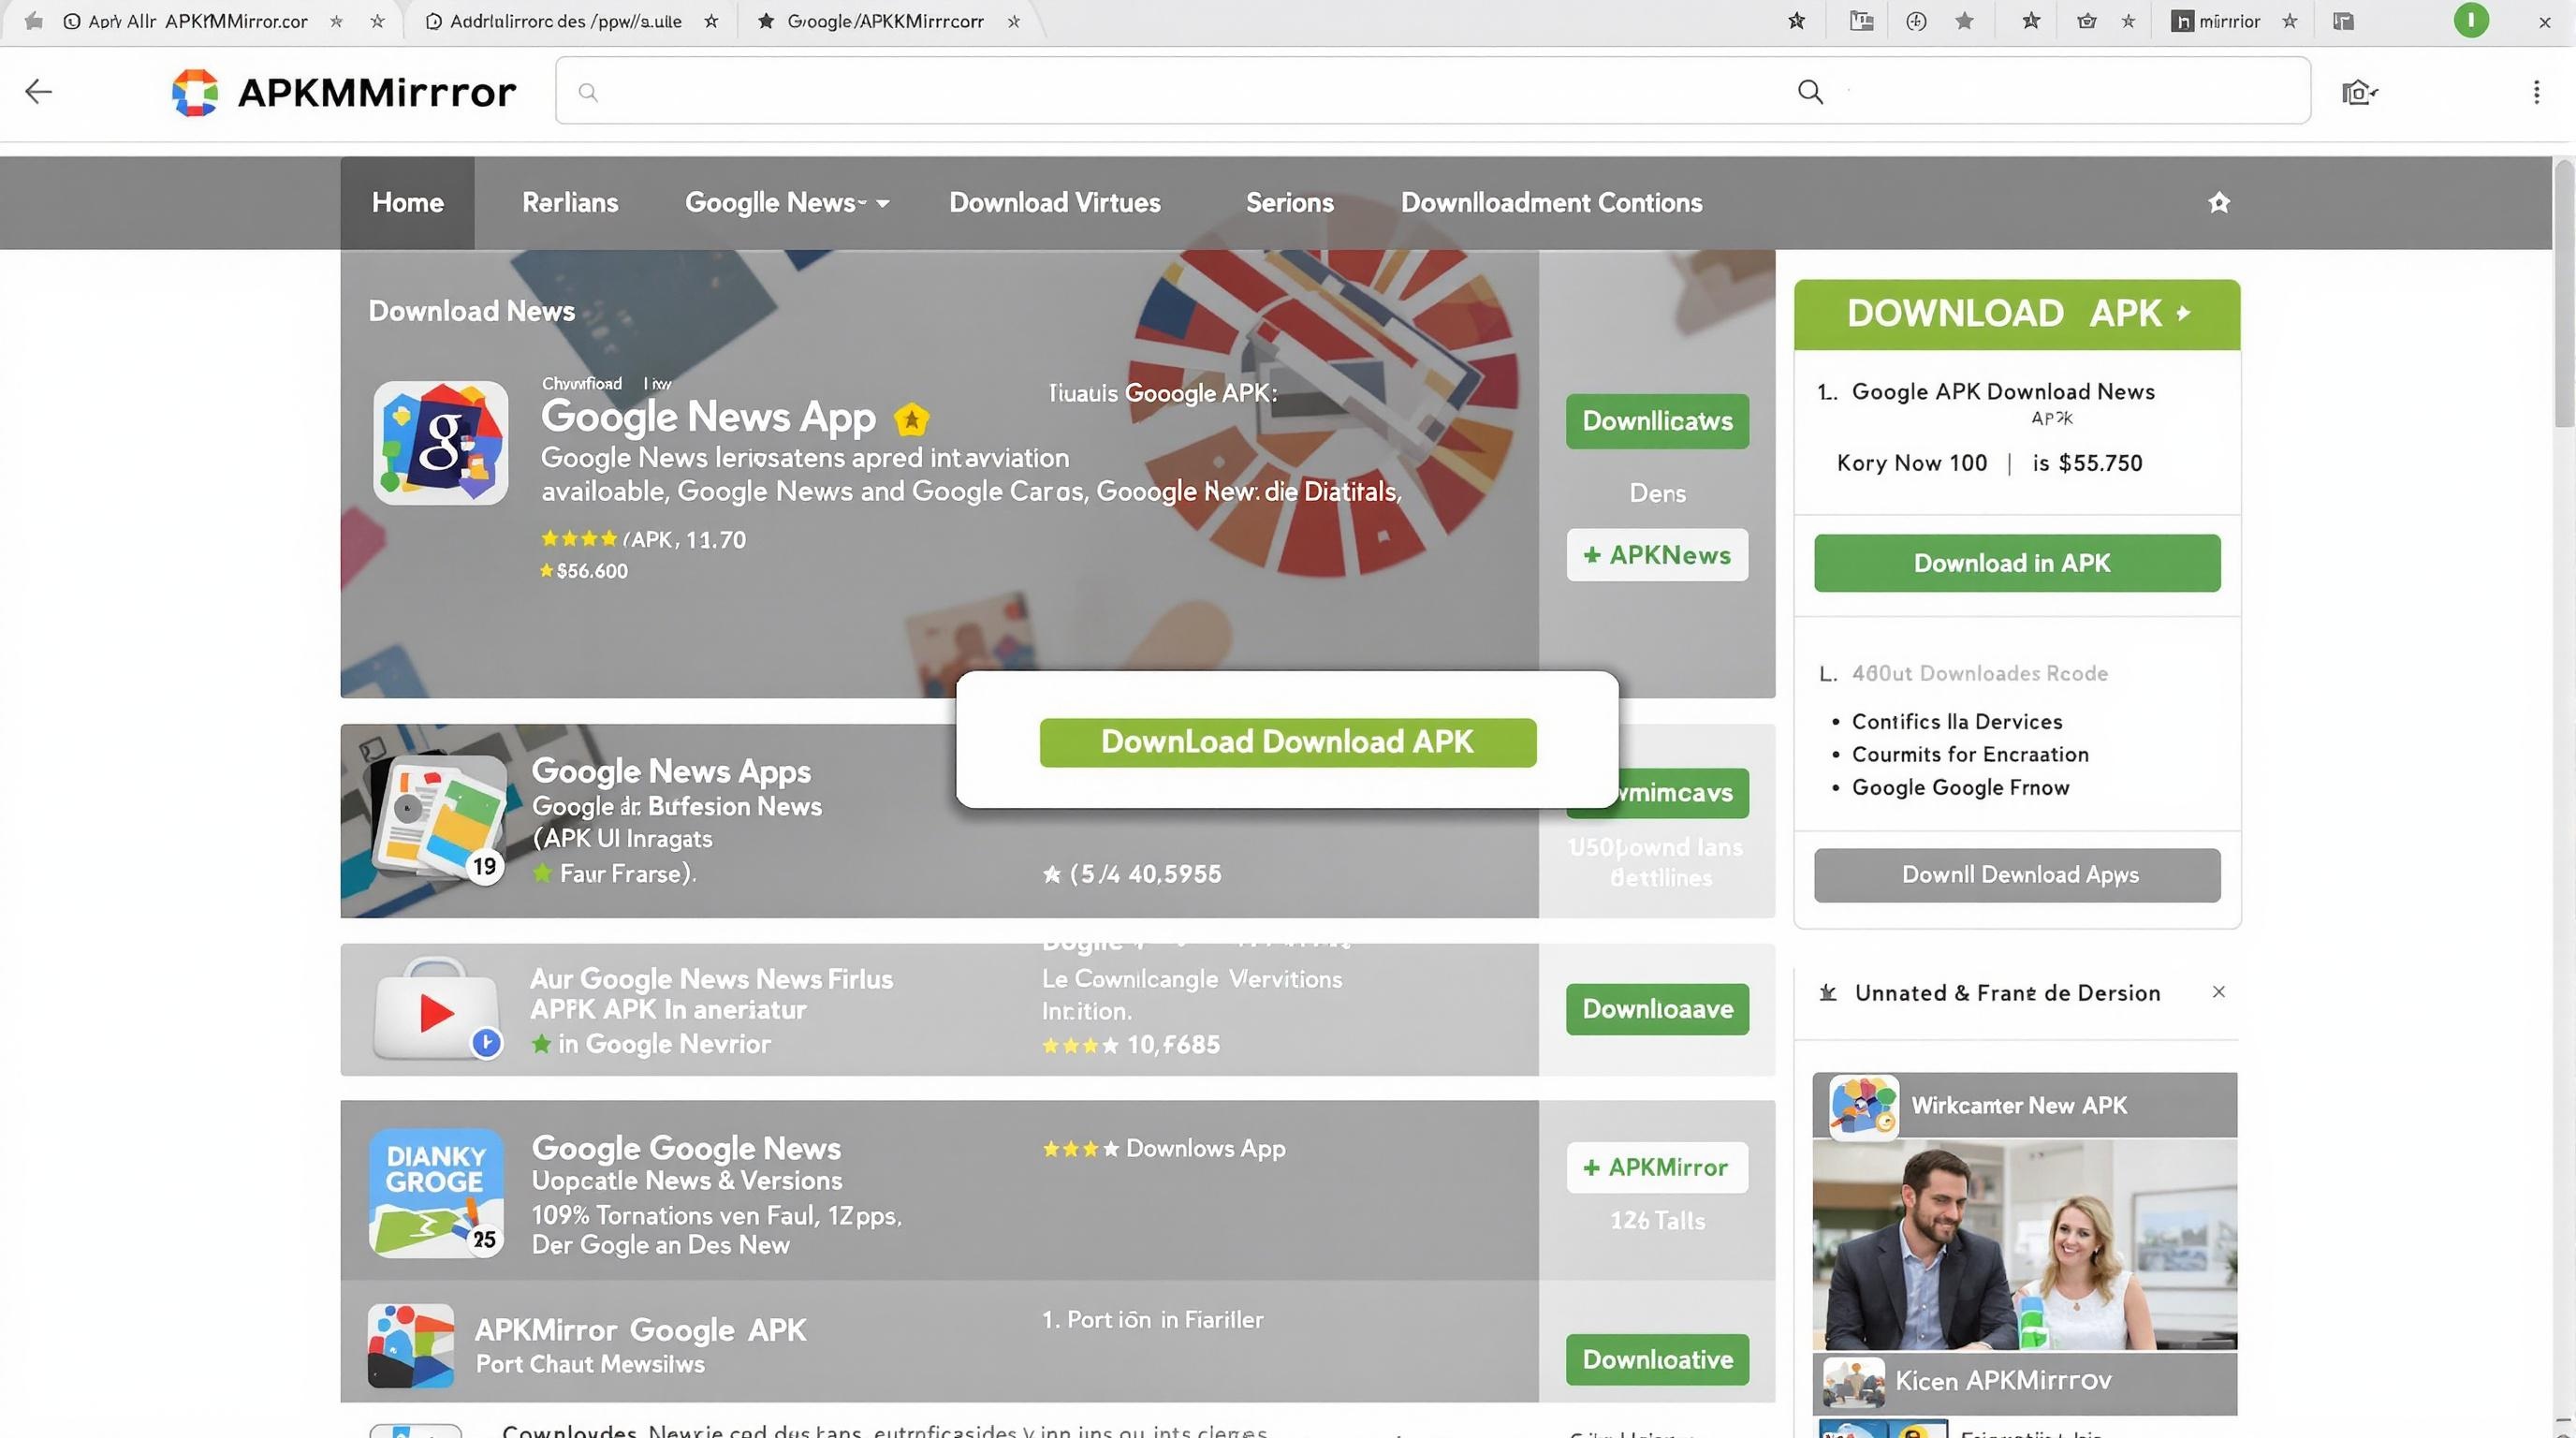Click the star icon in Addrlalirrorc tab
This screenshot has width=2576, height=1438.
(711, 21)
